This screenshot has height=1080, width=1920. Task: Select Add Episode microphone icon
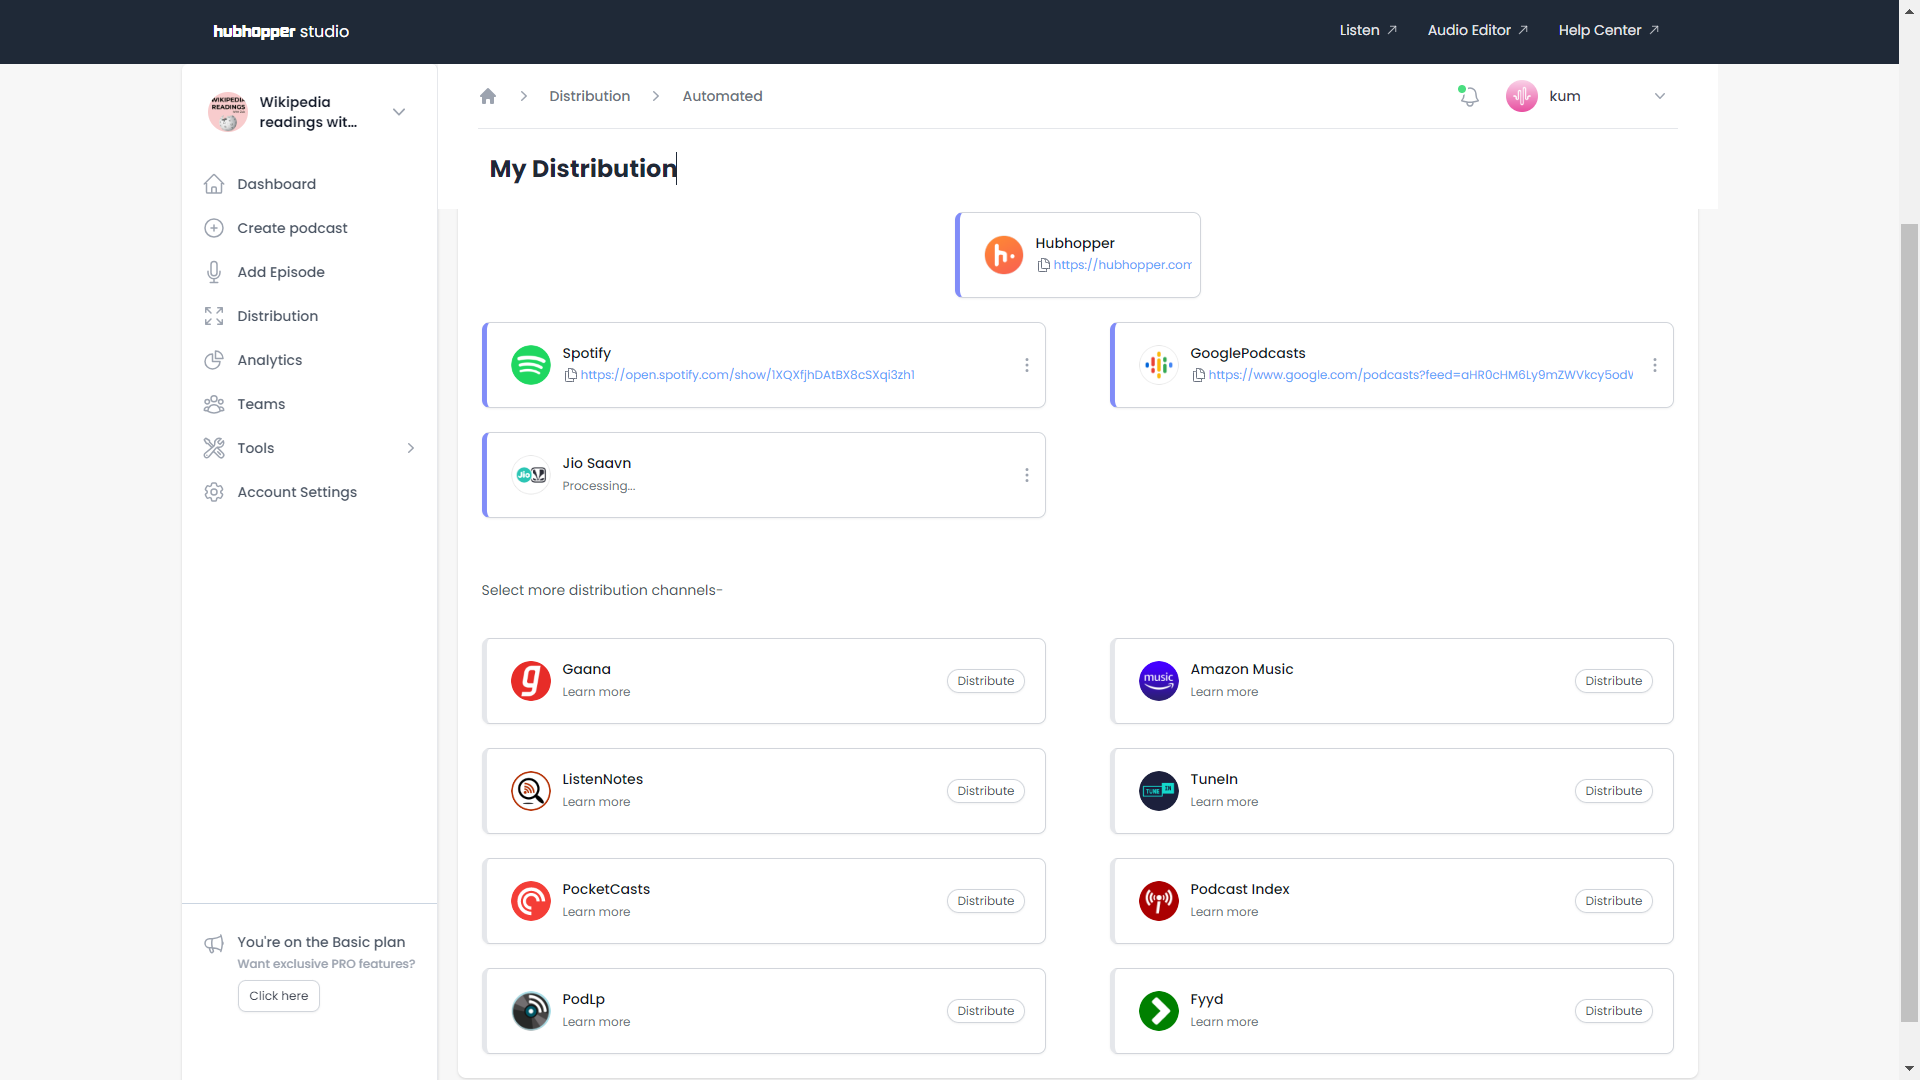click(214, 272)
